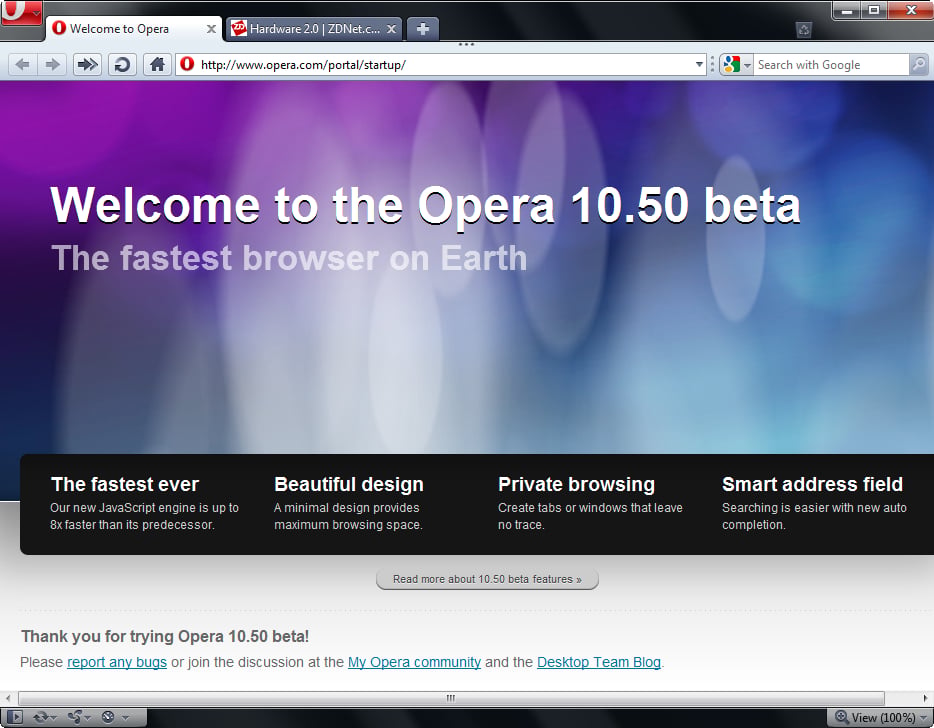This screenshot has width=934, height=728.
Task: Click the Opera Link sync icon
Action: pyautogui.click(x=41, y=717)
